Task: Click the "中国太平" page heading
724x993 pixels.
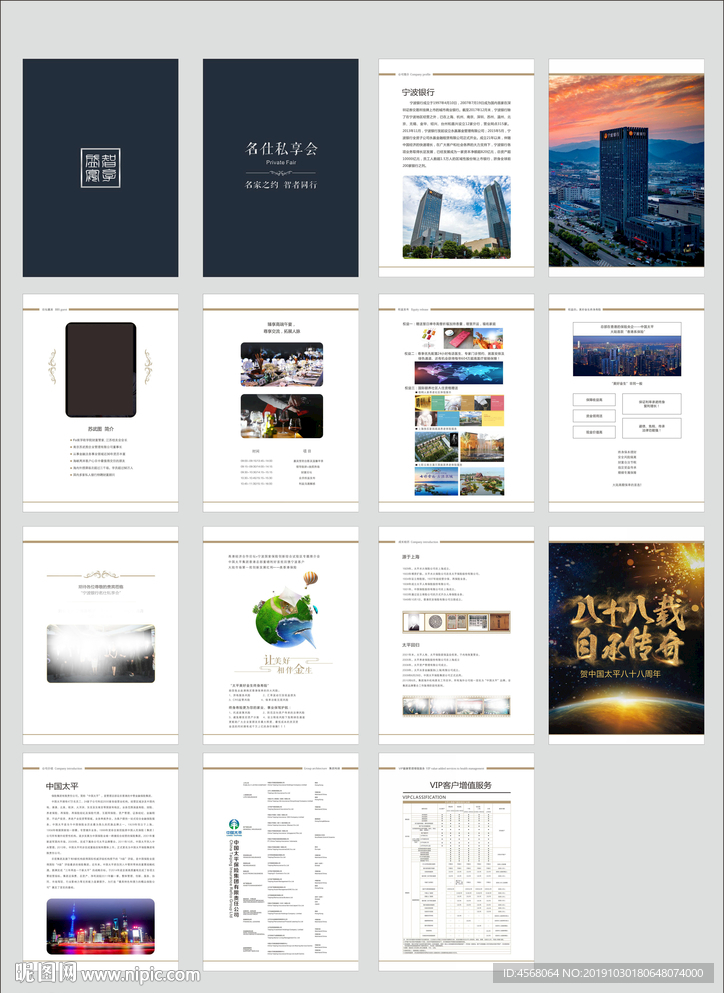Action: (x=62, y=786)
